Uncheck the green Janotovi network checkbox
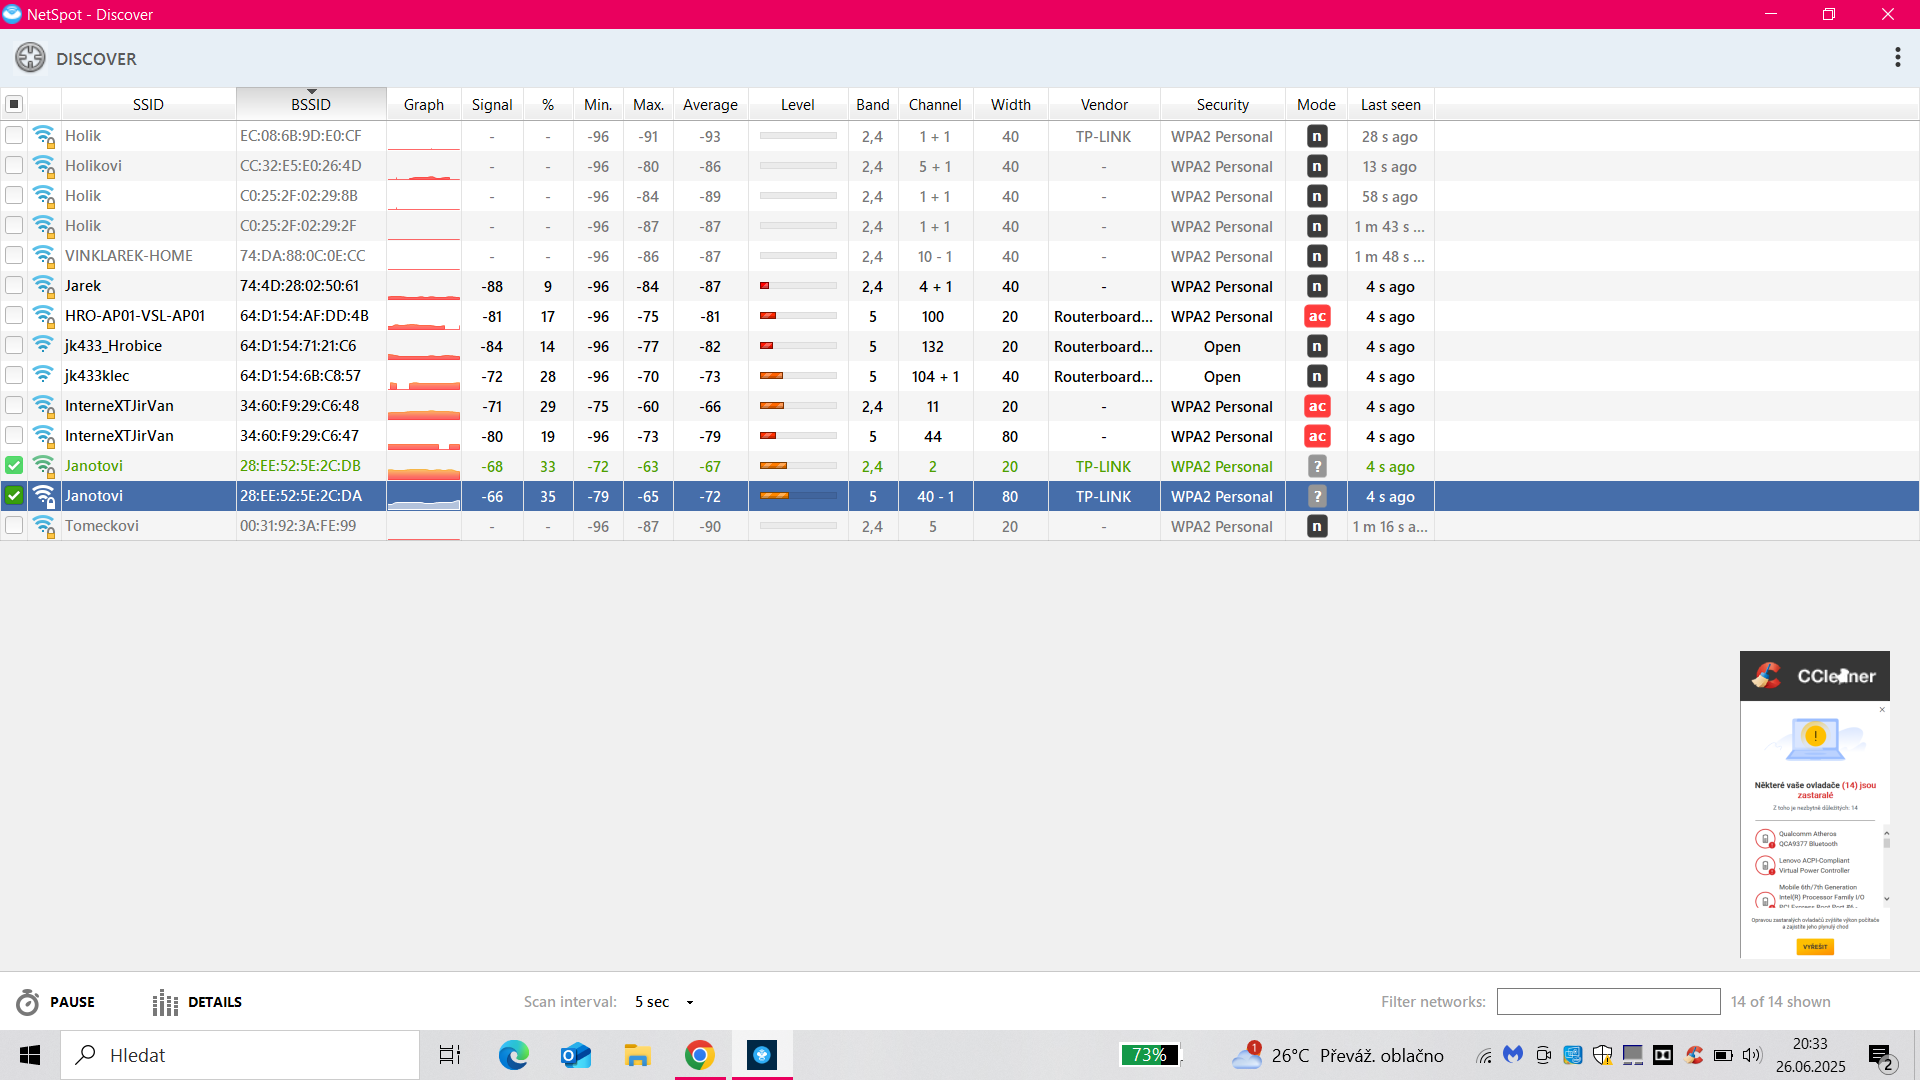 click(14, 466)
